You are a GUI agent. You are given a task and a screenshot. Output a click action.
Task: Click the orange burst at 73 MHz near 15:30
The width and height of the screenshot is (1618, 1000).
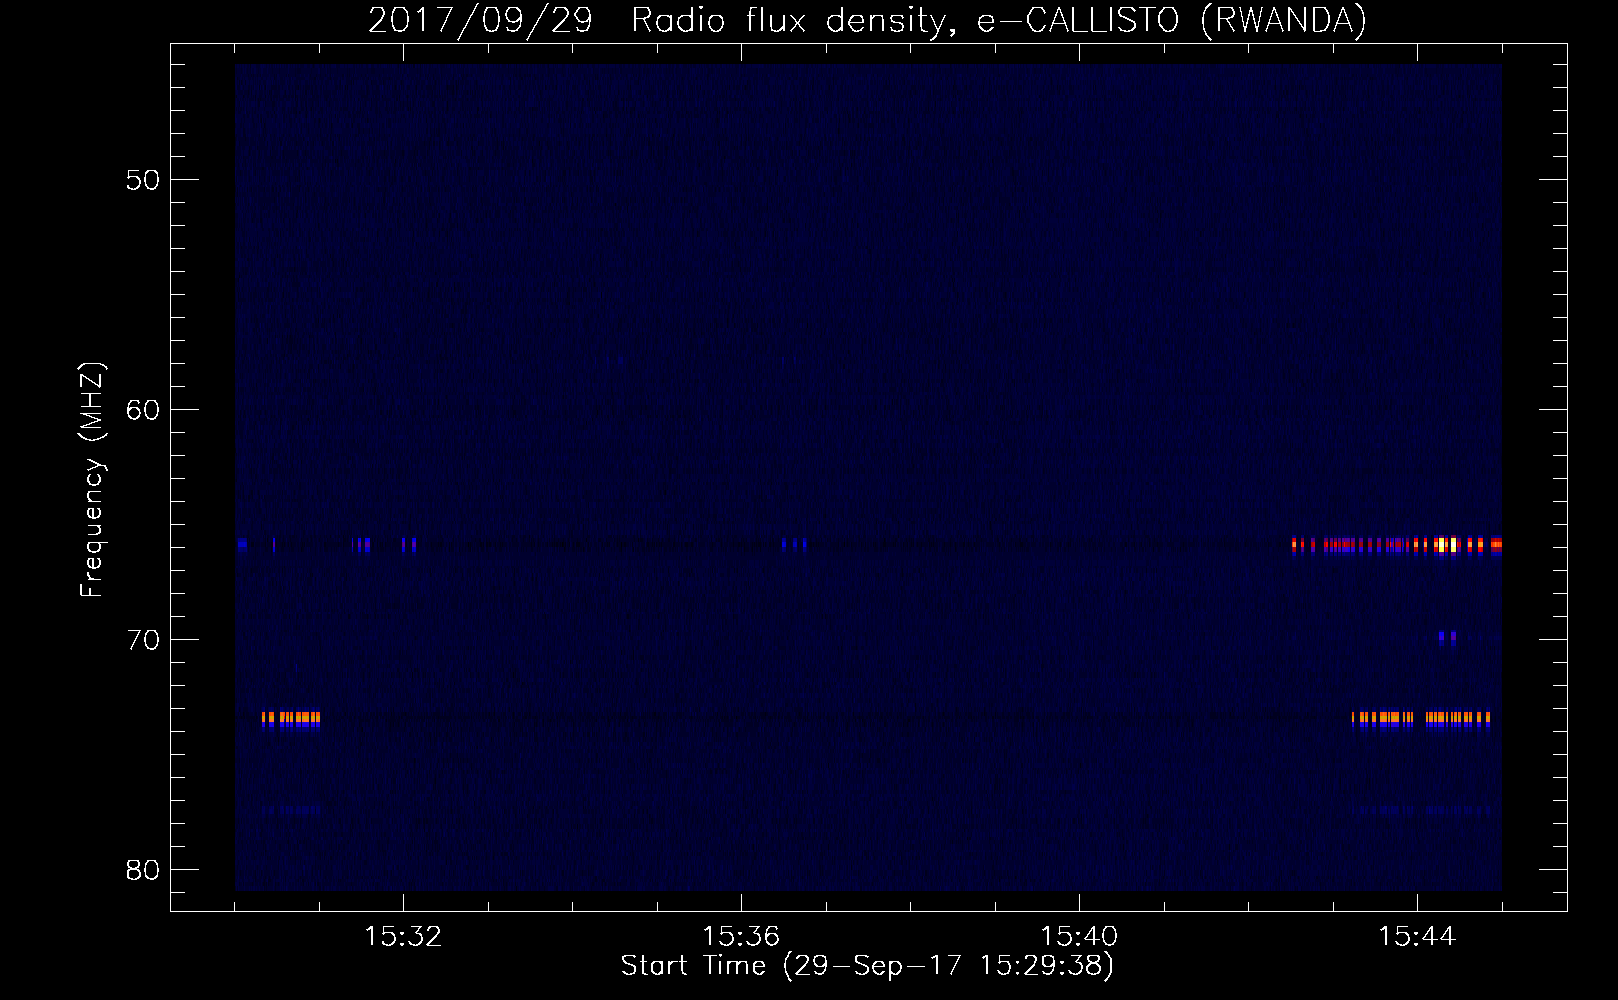pyautogui.click(x=291, y=717)
